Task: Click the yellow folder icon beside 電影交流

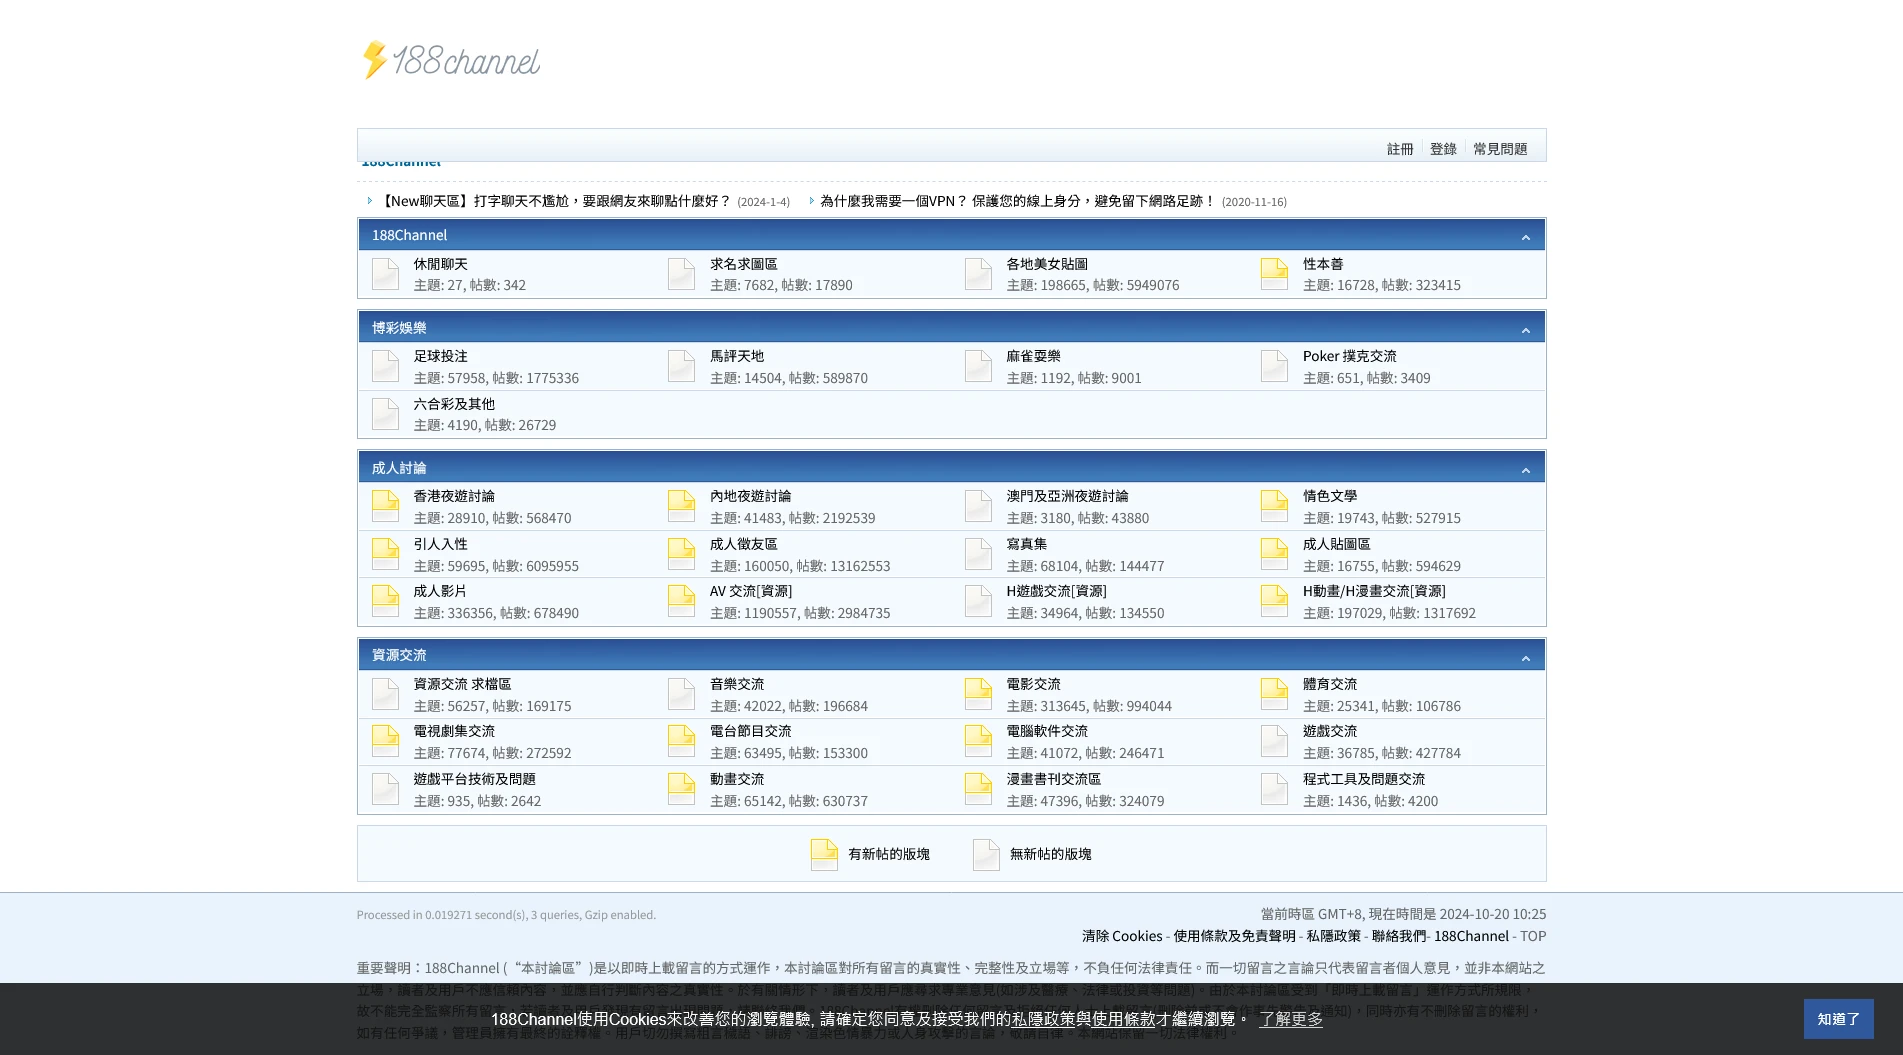Action: [978, 694]
